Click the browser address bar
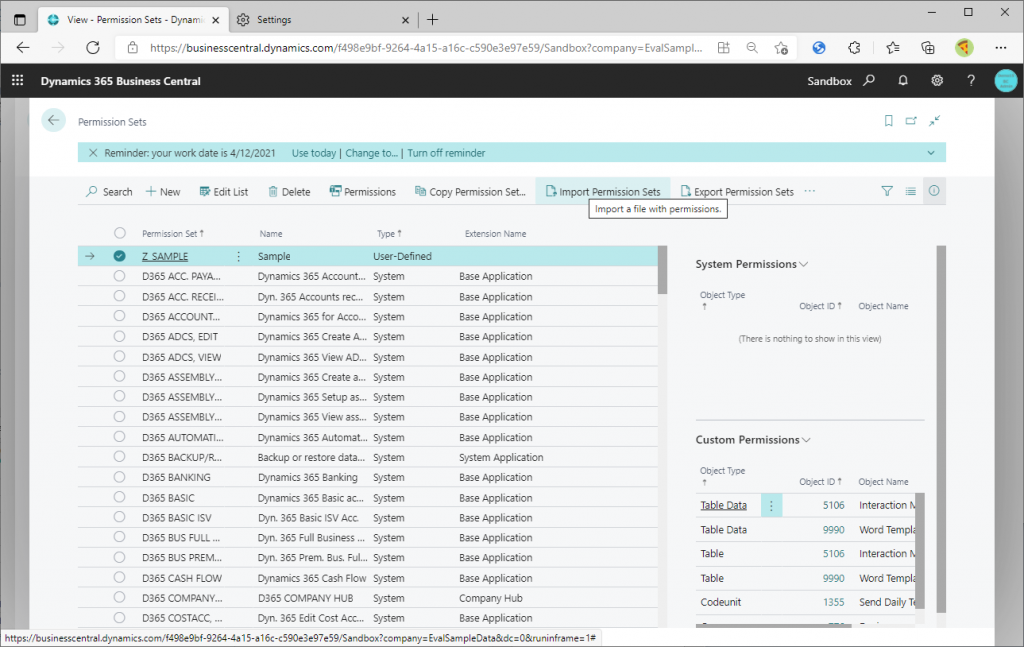Image resolution: width=1024 pixels, height=647 pixels. [426, 48]
